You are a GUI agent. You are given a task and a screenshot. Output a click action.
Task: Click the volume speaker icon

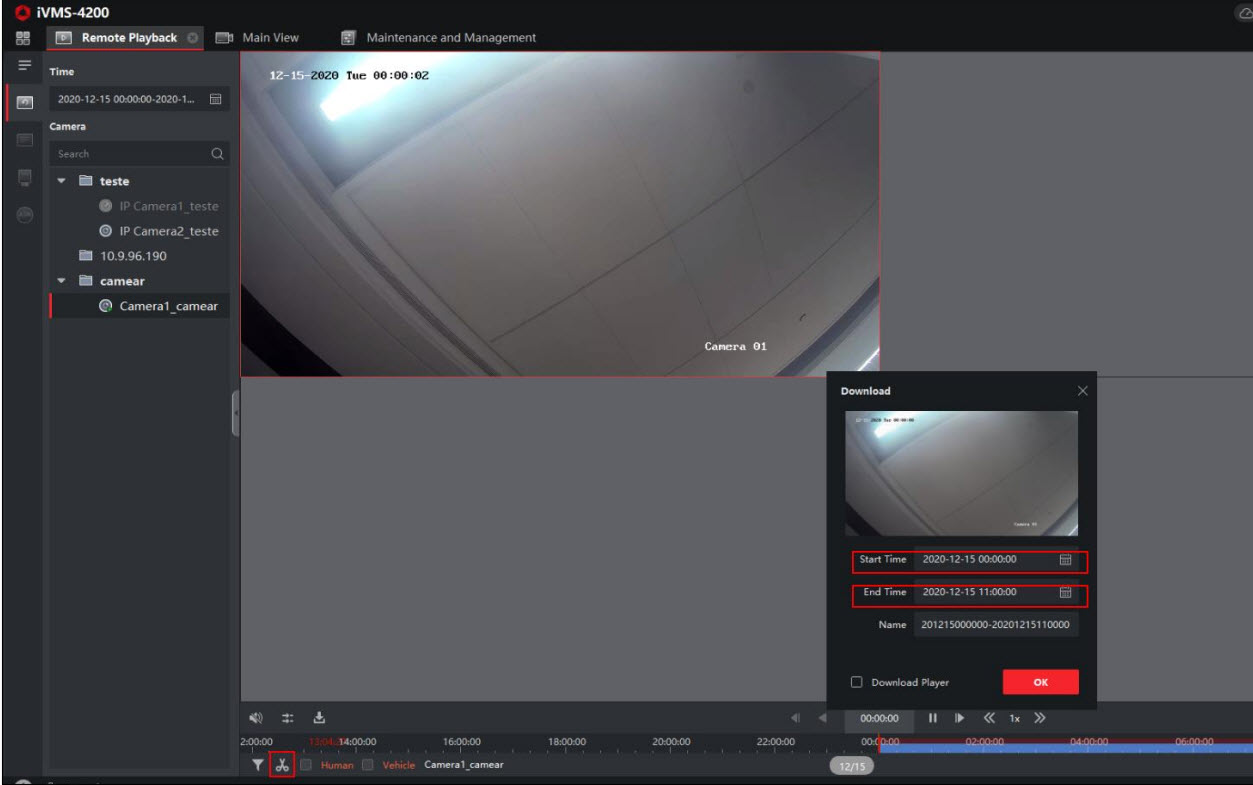[x=258, y=717]
